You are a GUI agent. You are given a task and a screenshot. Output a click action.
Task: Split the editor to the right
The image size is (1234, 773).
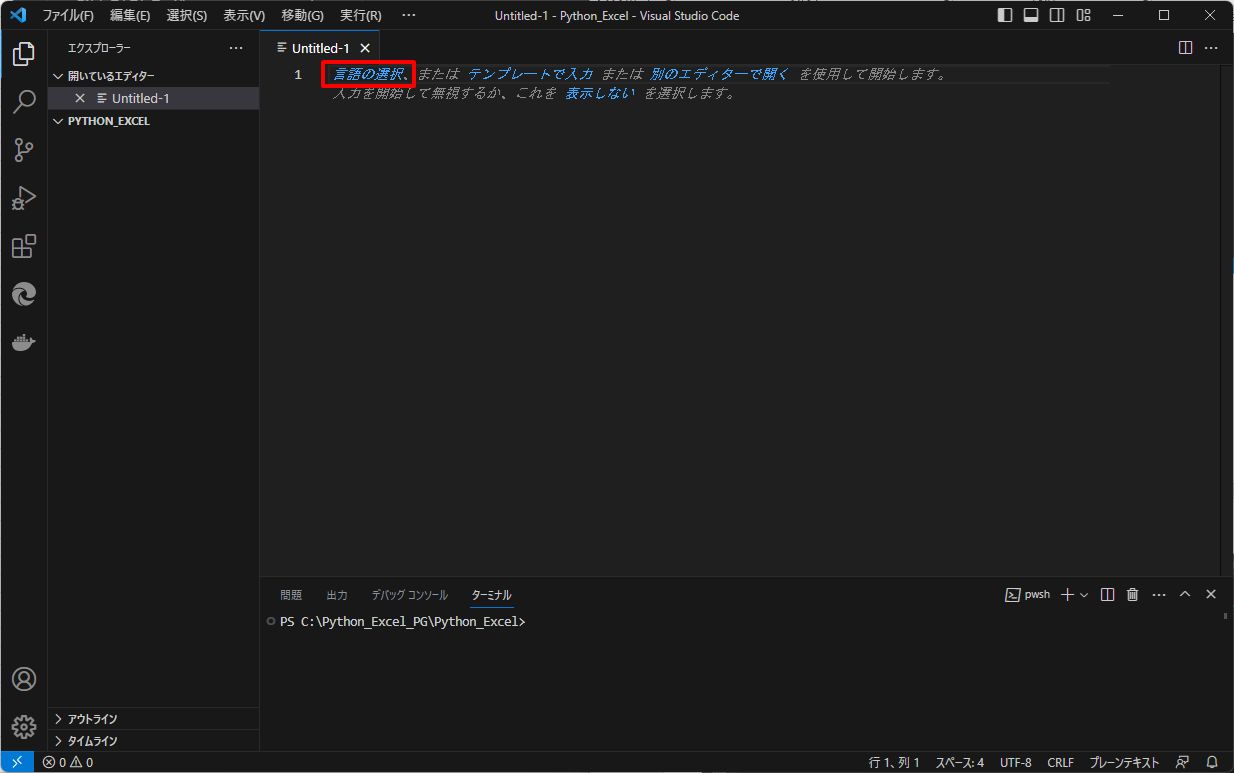click(x=1185, y=48)
